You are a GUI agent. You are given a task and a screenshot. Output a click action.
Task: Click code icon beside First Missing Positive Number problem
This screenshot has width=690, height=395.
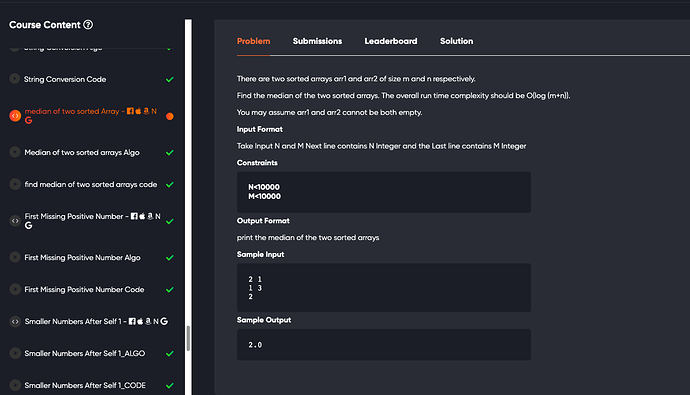click(15, 221)
